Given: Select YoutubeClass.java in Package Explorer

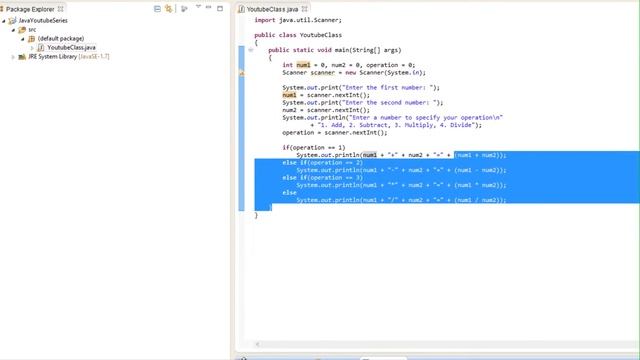Looking at the screenshot, I should pos(71,48).
